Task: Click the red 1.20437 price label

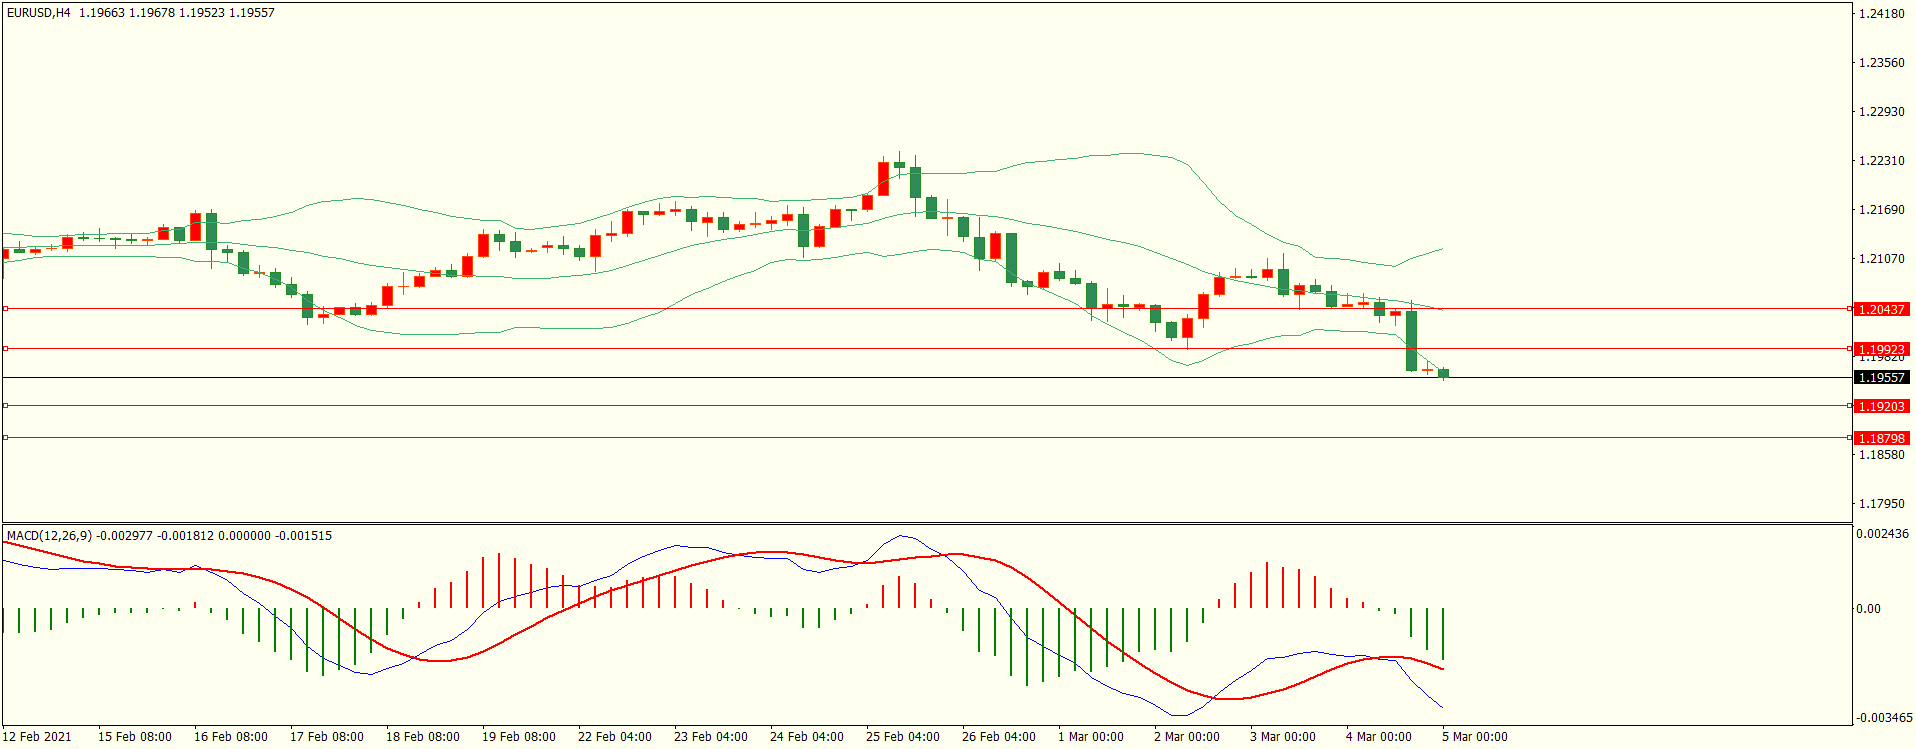Action: pos(1881,310)
